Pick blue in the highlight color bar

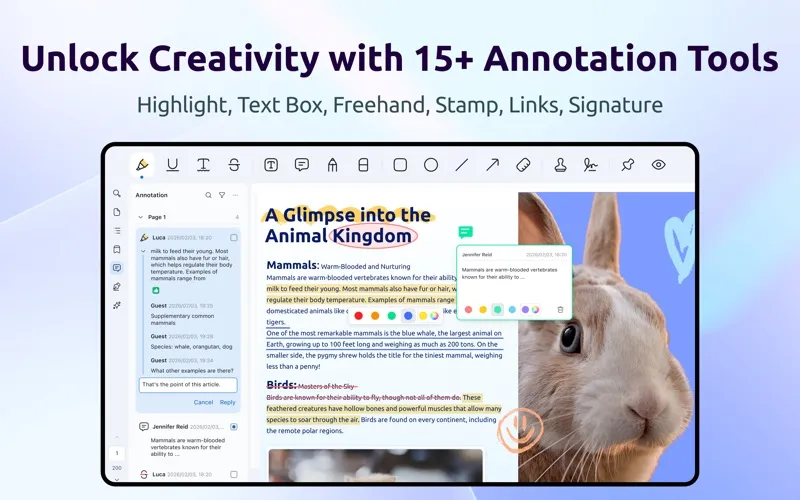pos(408,316)
